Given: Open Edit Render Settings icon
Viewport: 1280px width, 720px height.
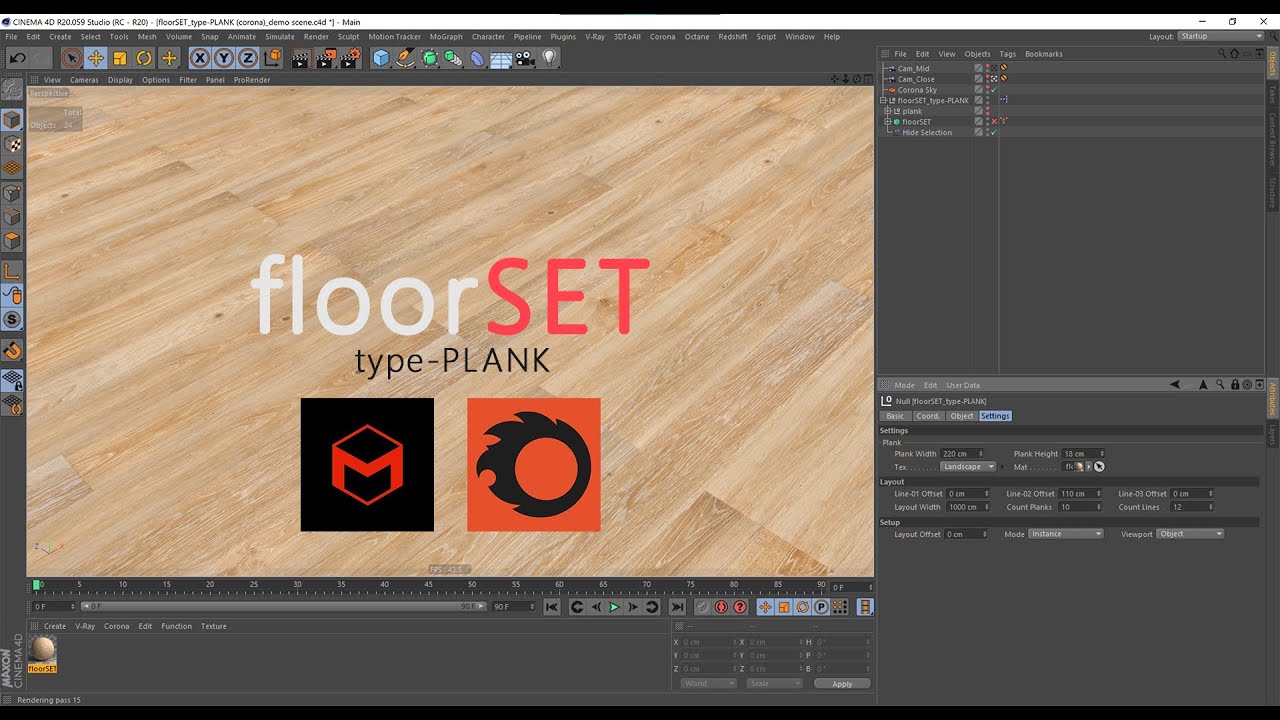Looking at the screenshot, I should 350,58.
